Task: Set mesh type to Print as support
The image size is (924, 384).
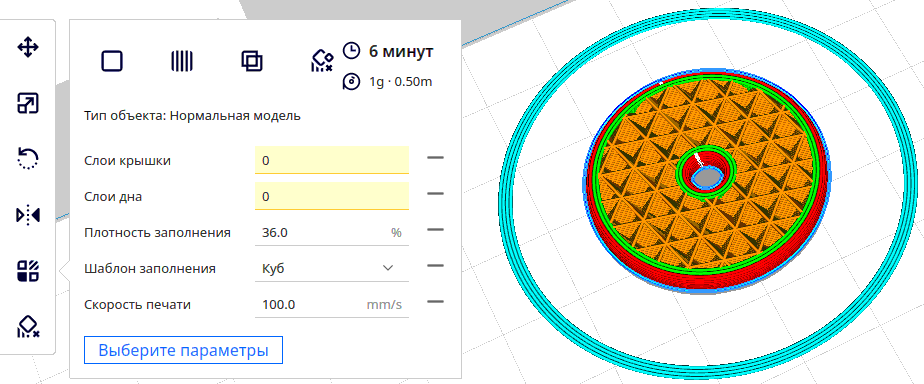Action: 182,61
